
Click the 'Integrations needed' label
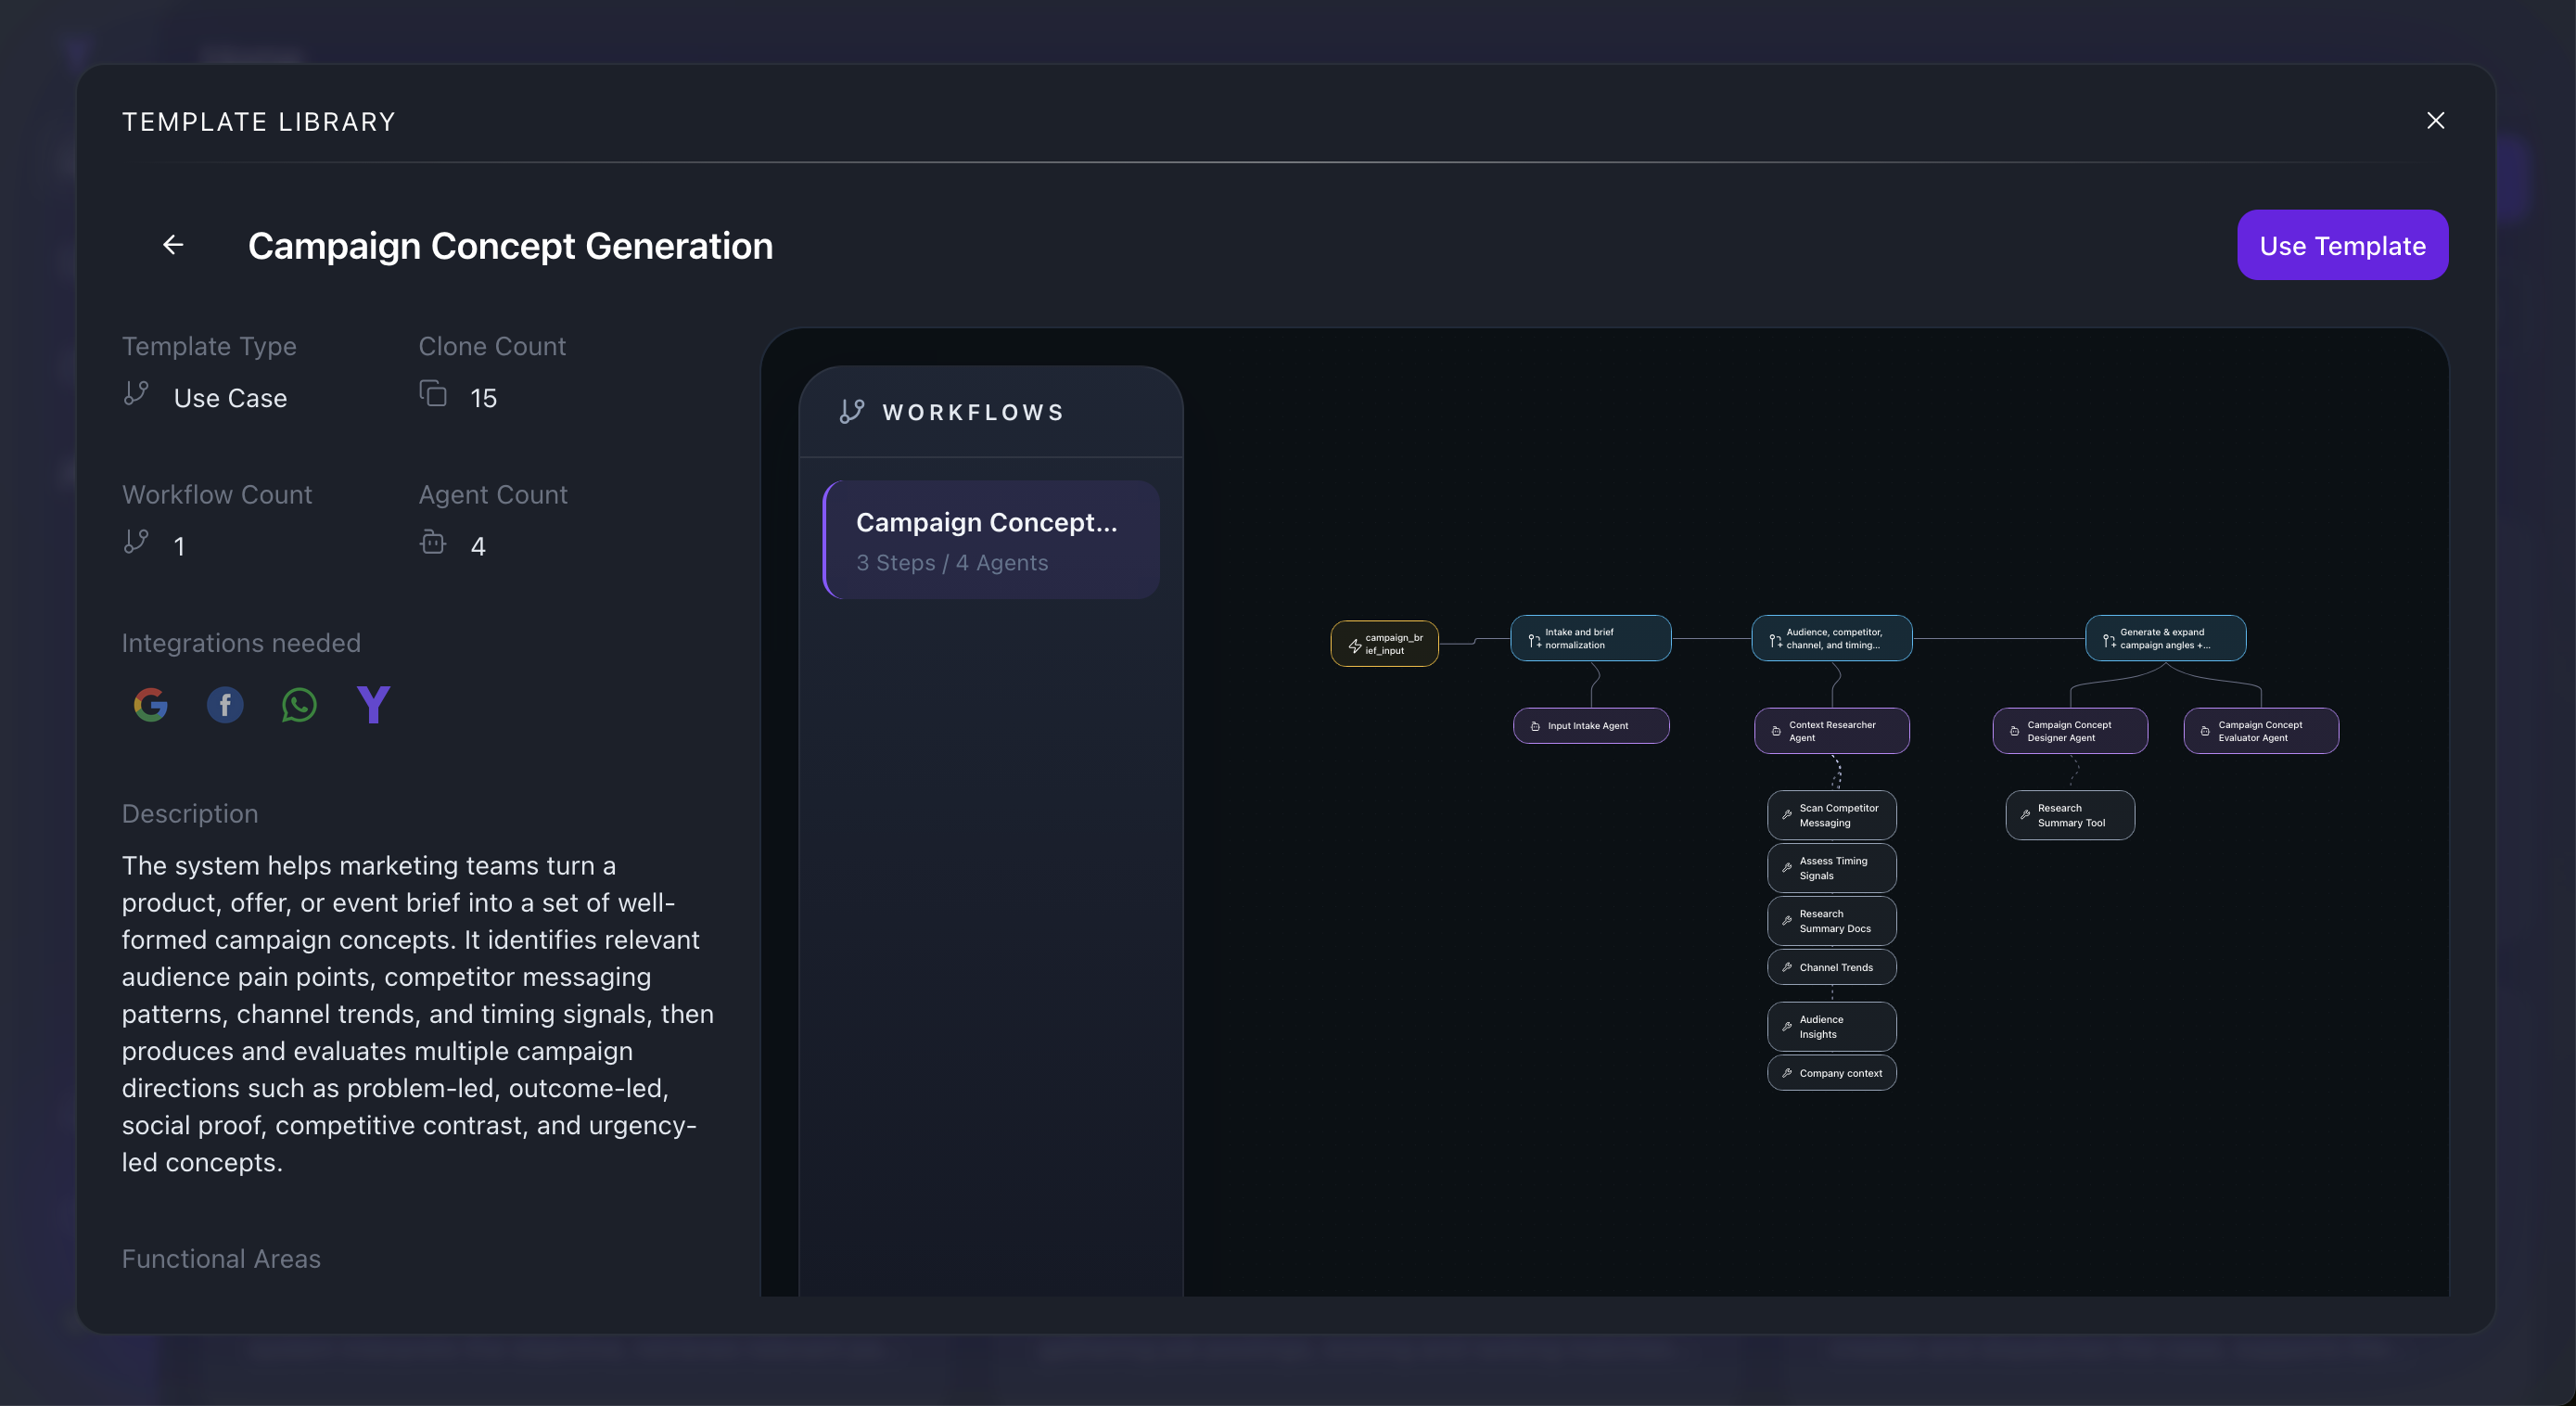click(241, 643)
